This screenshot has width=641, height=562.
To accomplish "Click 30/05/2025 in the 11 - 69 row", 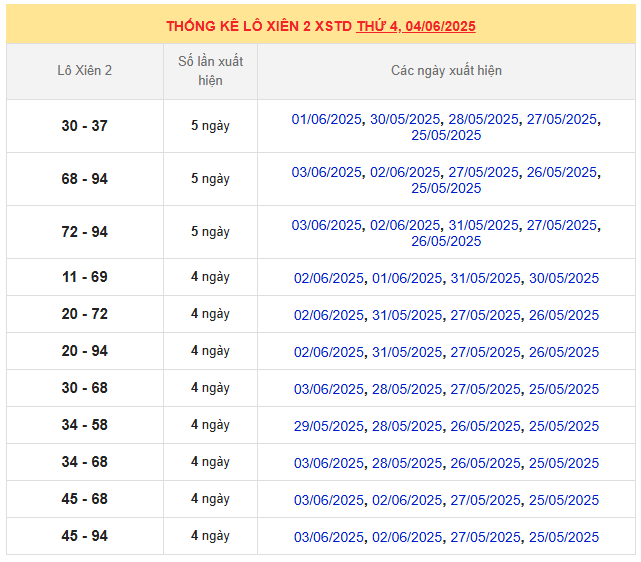I will [564, 278].
